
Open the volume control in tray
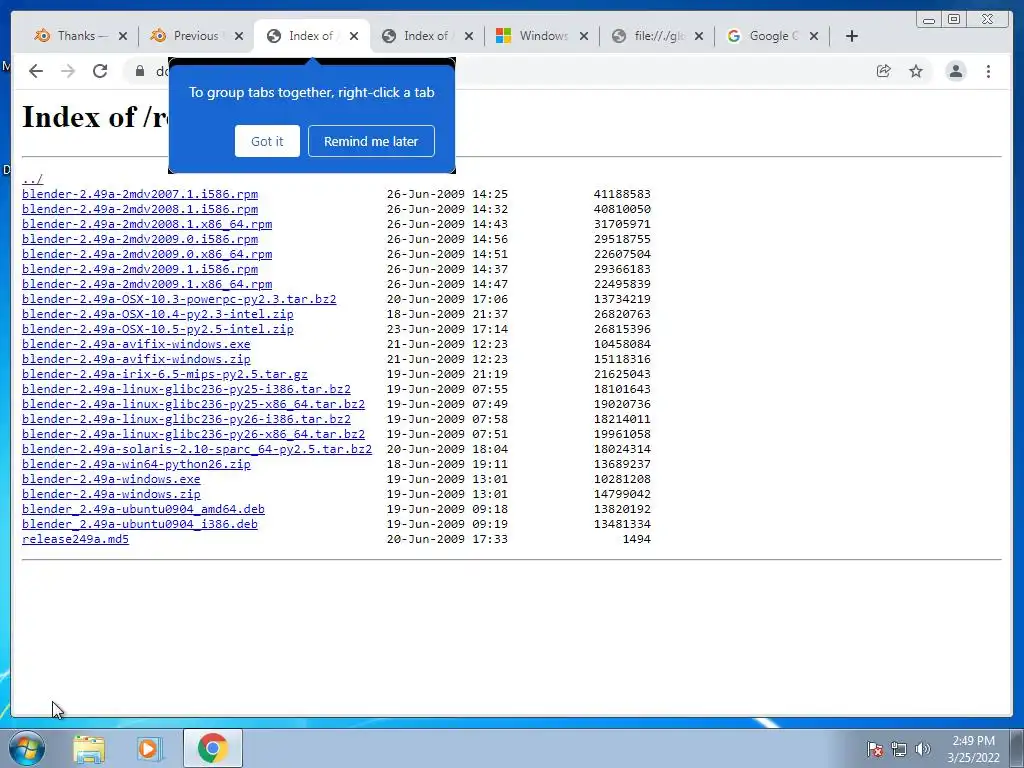[923, 749]
